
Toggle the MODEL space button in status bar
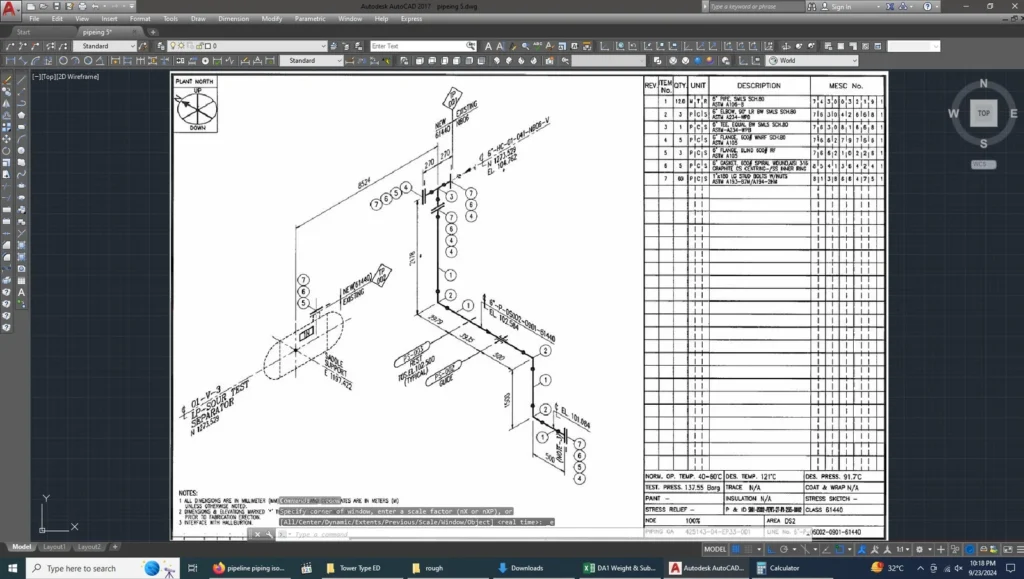[x=715, y=549]
